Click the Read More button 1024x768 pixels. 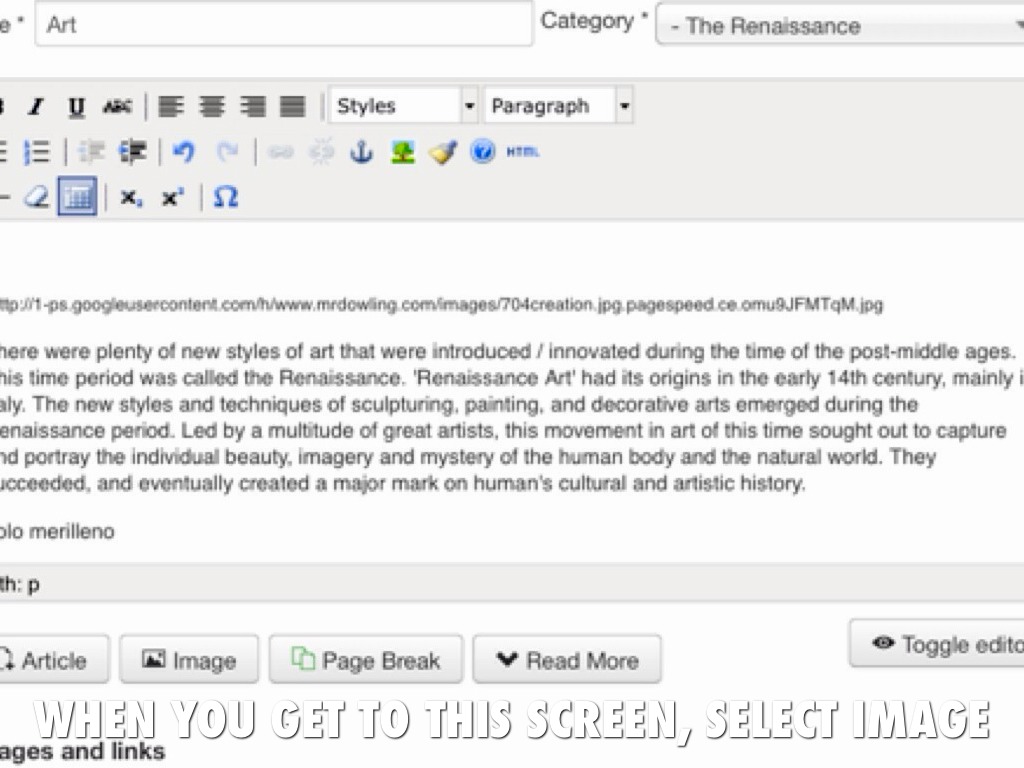tap(567, 660)
